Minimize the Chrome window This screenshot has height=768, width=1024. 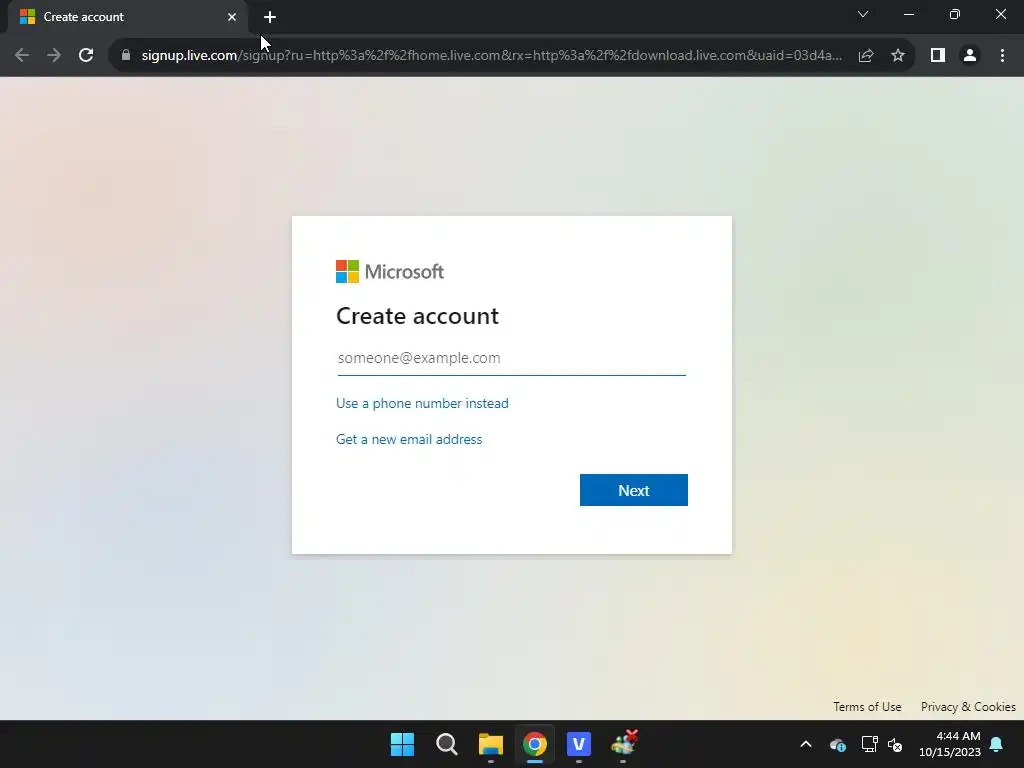tap(908, 14)
